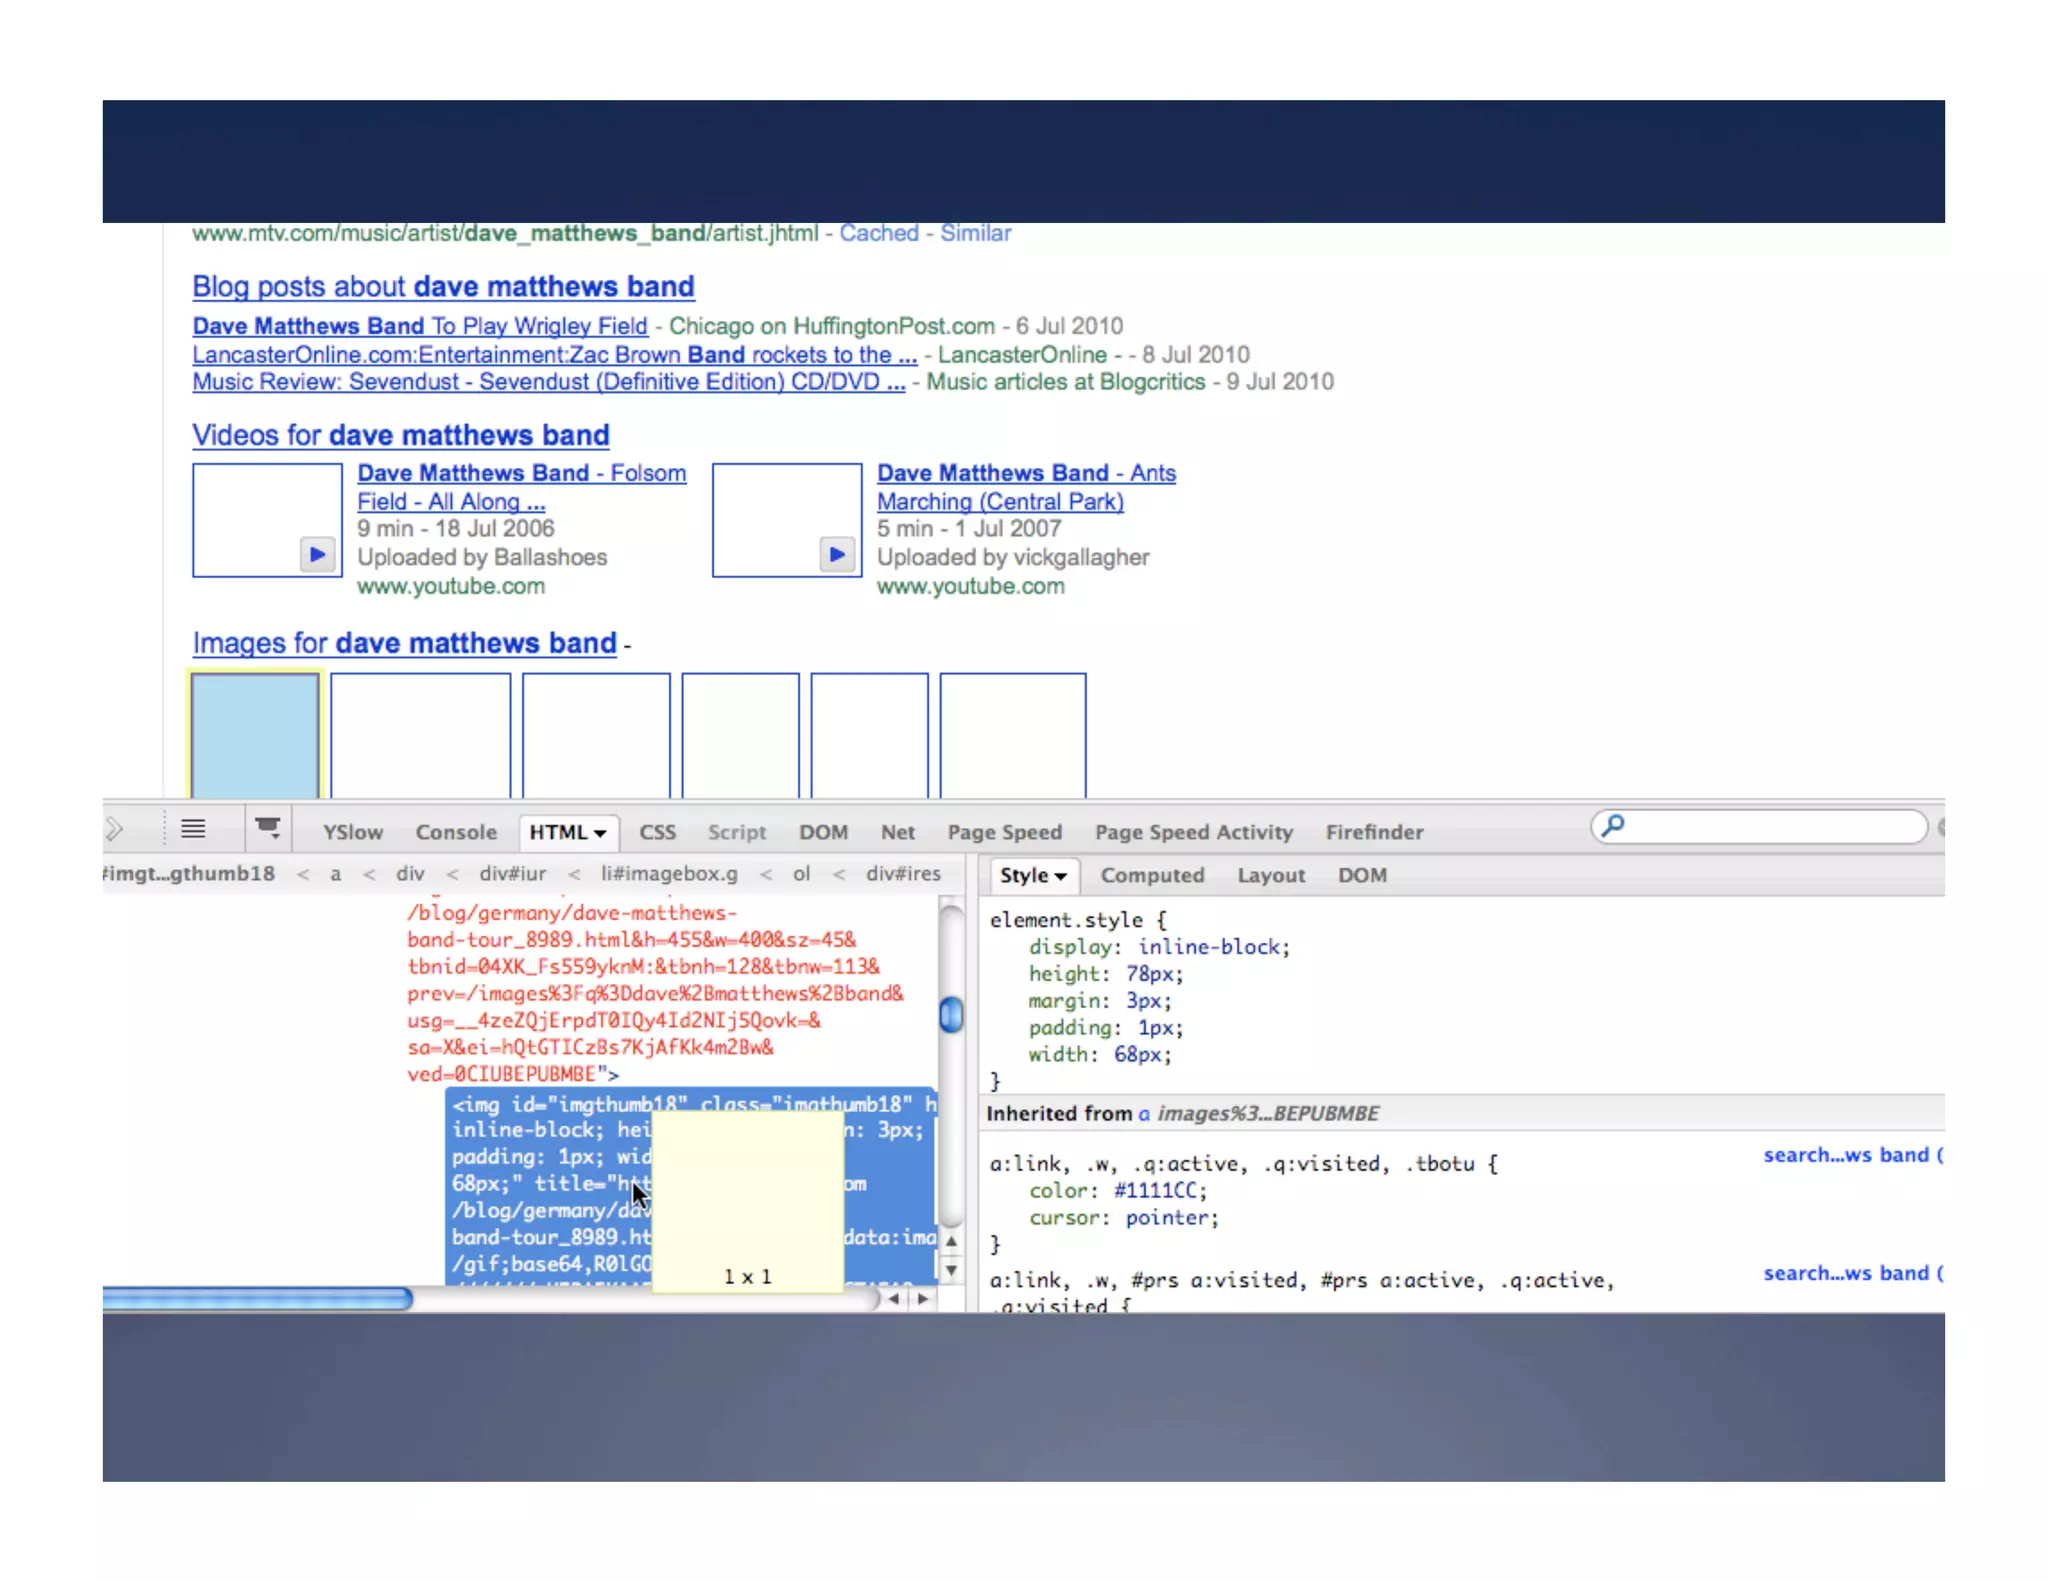Switch to the Net tab
The image size is (2048, 1582).
tap(897, 832)
